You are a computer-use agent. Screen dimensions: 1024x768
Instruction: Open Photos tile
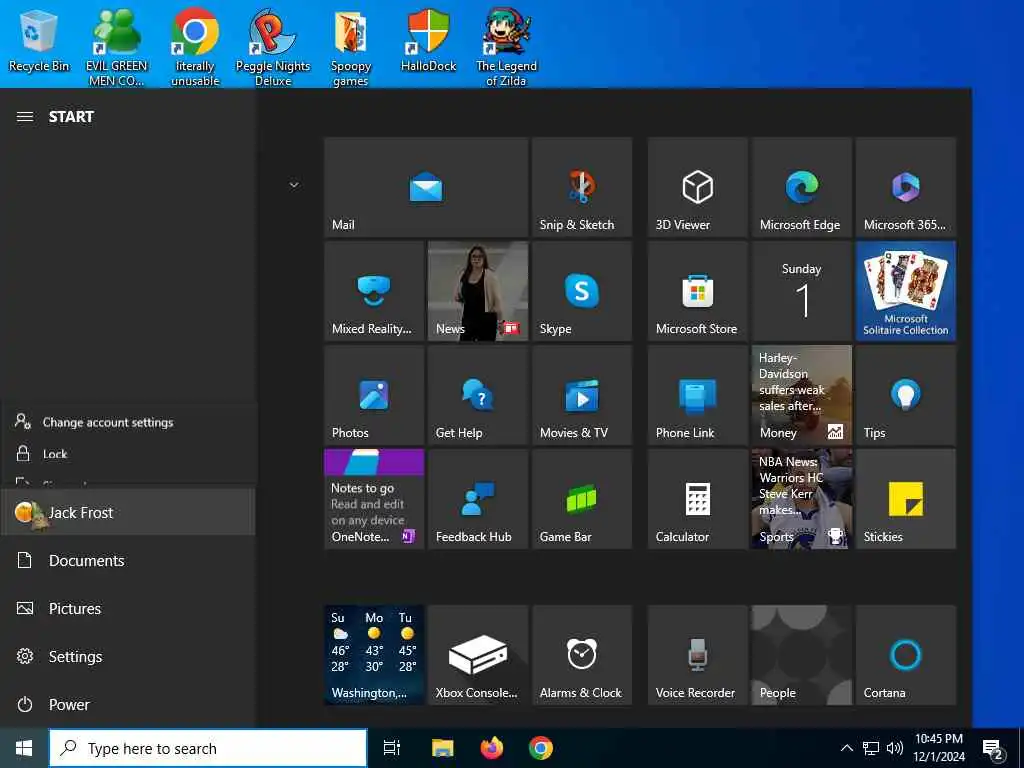(374, 394)
